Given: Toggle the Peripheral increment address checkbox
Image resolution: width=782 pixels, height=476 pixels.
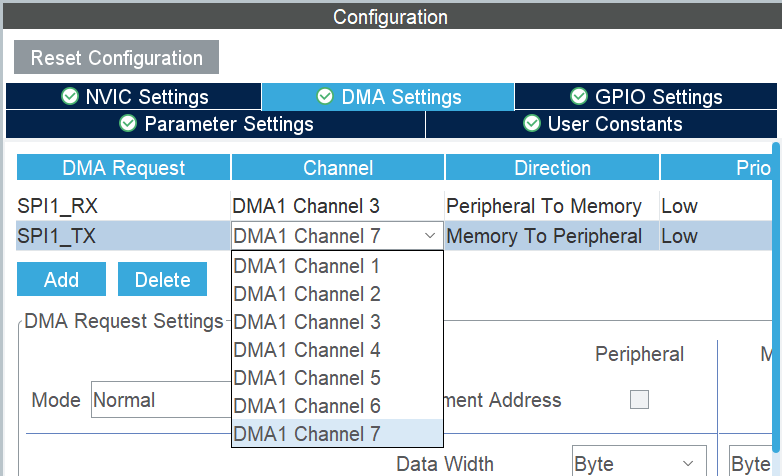Looking at the screenshot, I should pyautogui.click(x=639, y=400).
